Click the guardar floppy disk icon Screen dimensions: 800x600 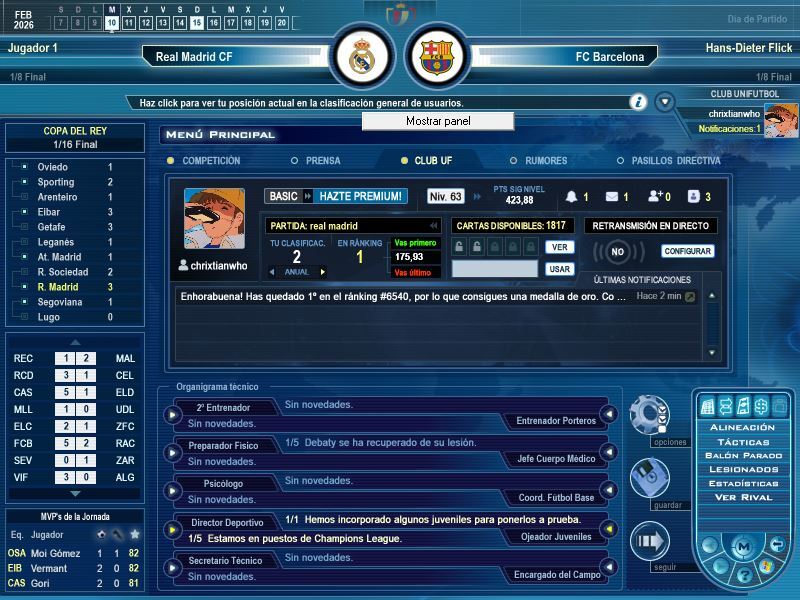click(x=649, y=477)
